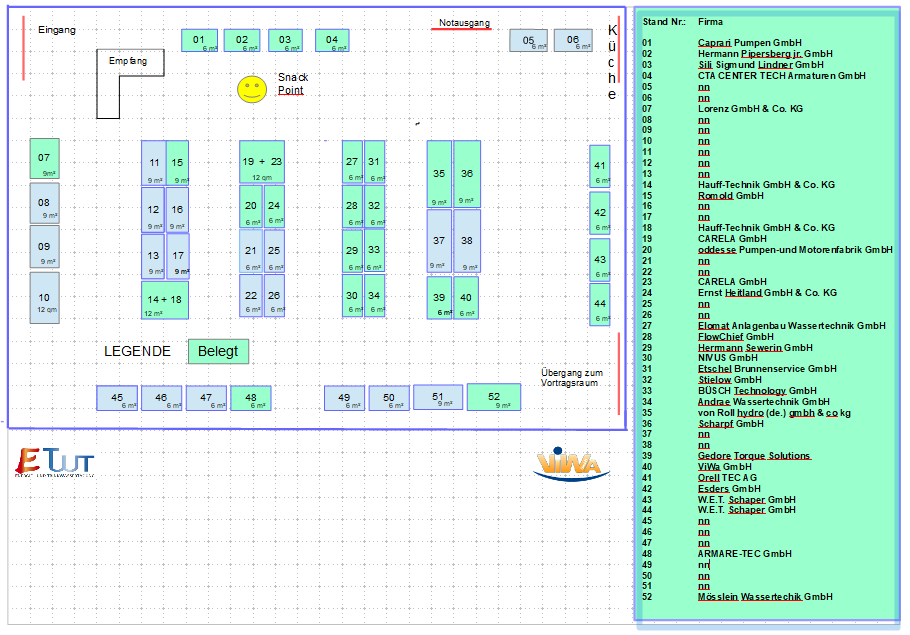Select booth 20

click(x=251, y=206)
